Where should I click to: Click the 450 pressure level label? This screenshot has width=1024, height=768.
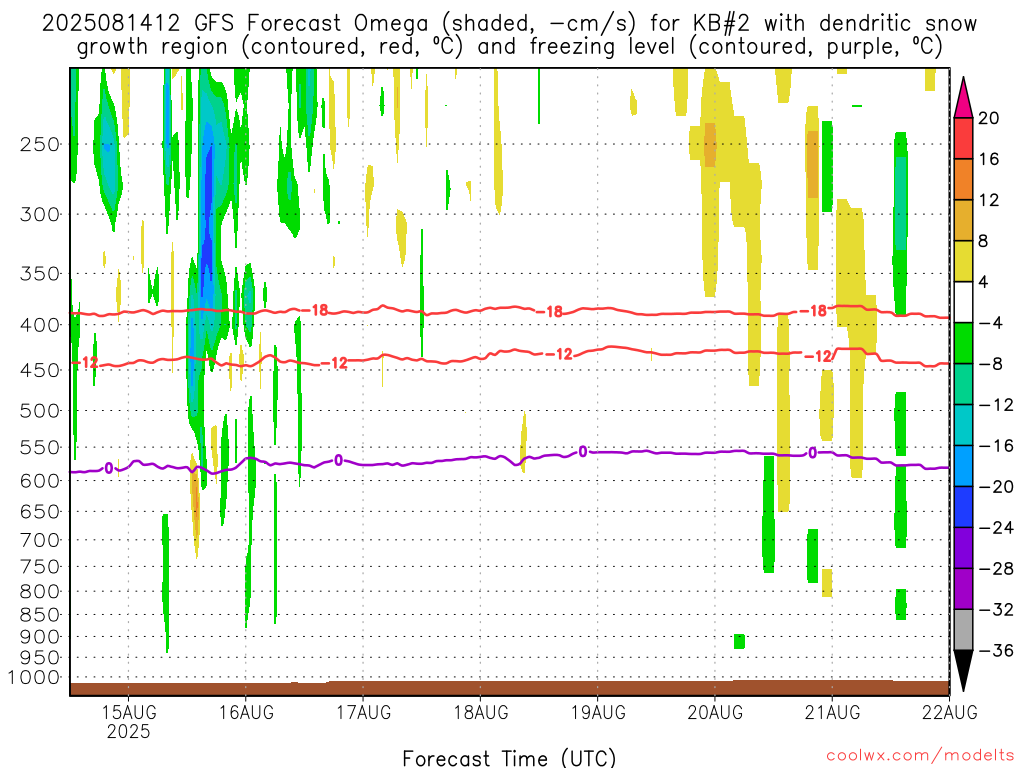(x=40, y=370)
